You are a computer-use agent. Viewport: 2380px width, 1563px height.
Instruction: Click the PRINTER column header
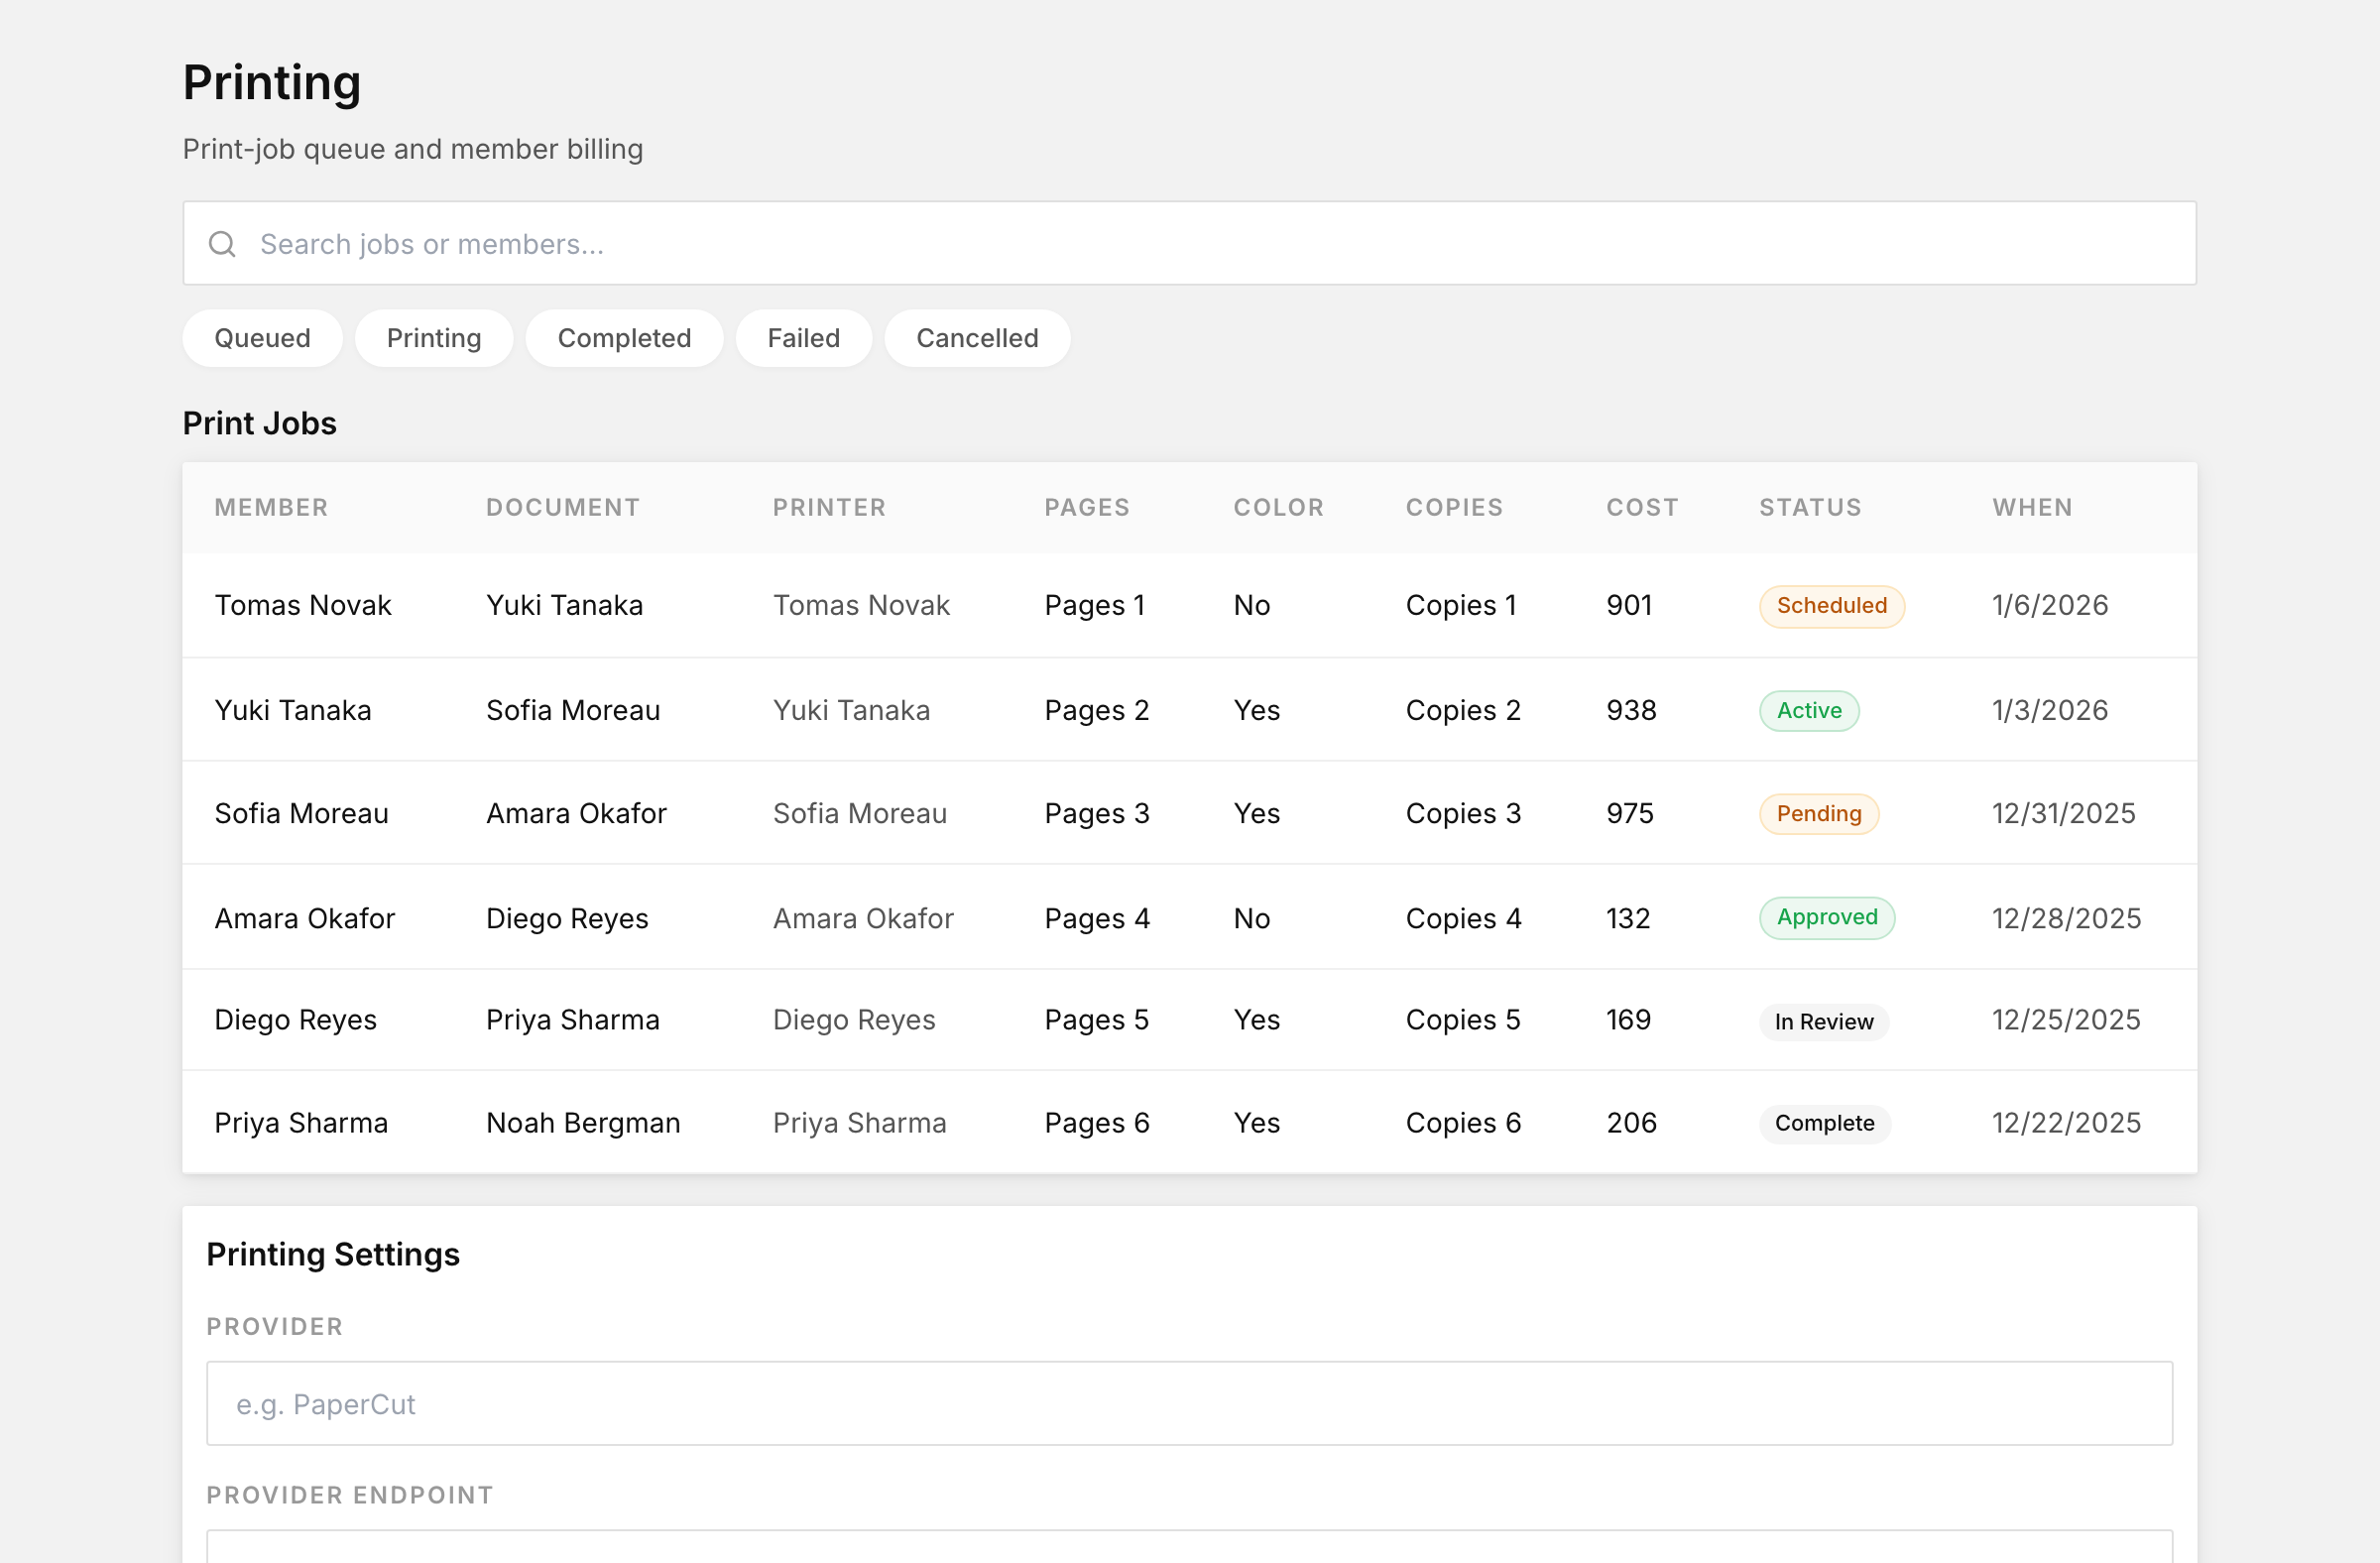pyautogui.click(x=829, y=507)
